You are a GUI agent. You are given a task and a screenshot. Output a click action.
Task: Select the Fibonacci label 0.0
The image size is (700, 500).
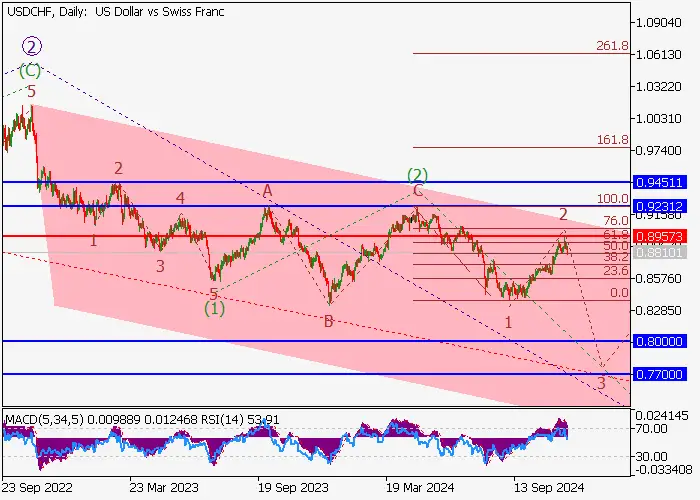click(x=619, y=293)
